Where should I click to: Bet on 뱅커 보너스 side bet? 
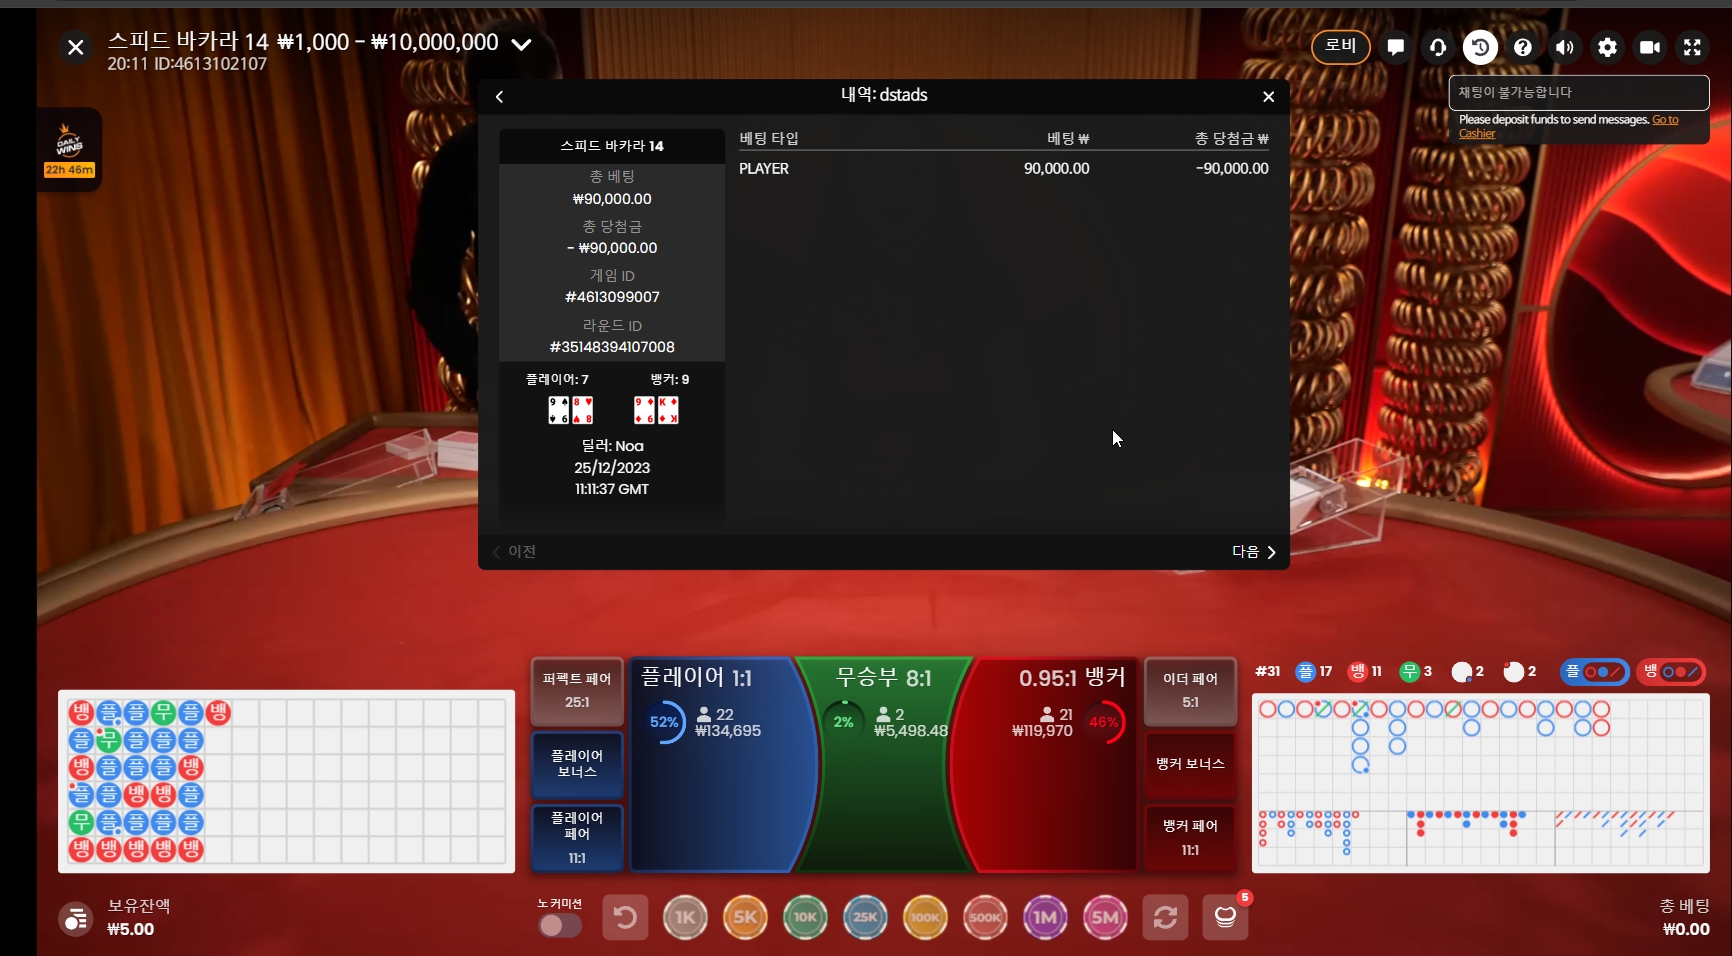click(1190, 764)
